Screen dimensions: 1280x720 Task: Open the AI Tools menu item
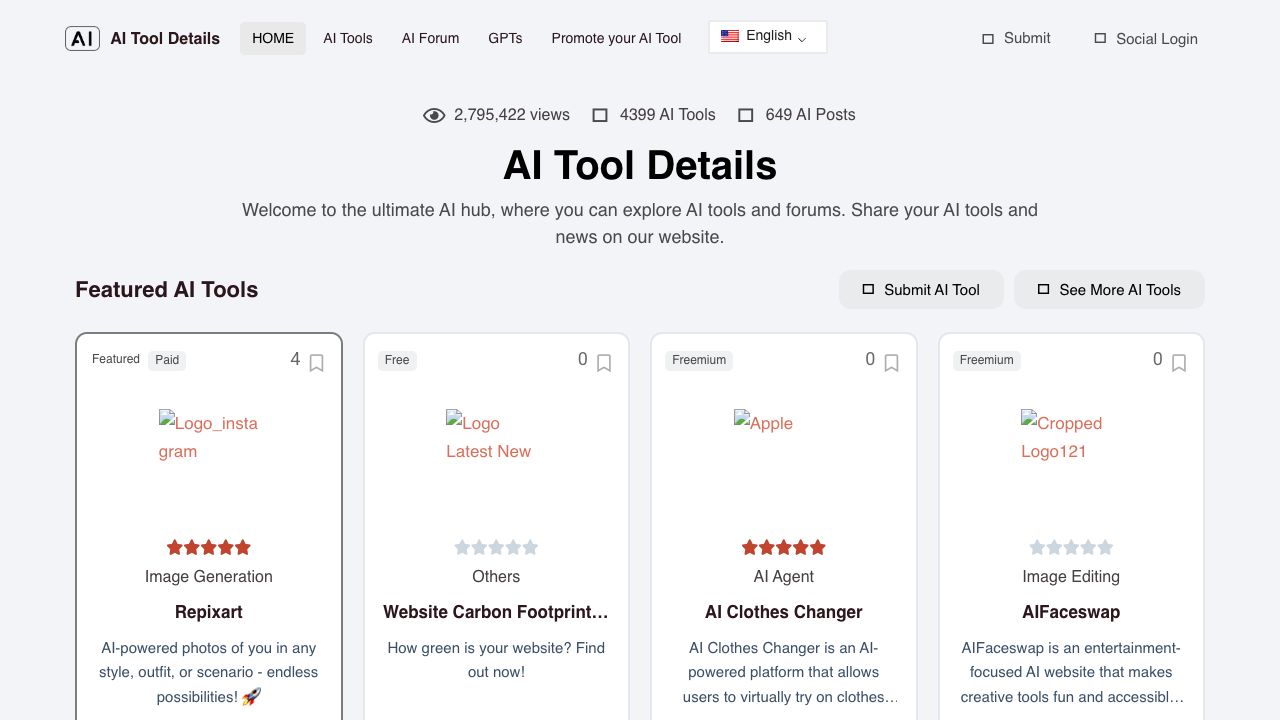click(348, 38)
